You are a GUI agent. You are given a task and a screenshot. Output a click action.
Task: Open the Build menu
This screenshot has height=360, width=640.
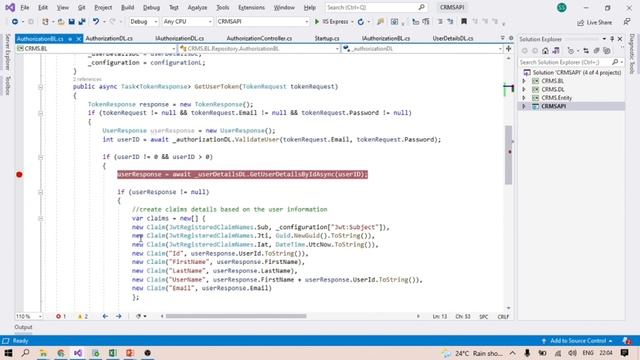(127, 7)
